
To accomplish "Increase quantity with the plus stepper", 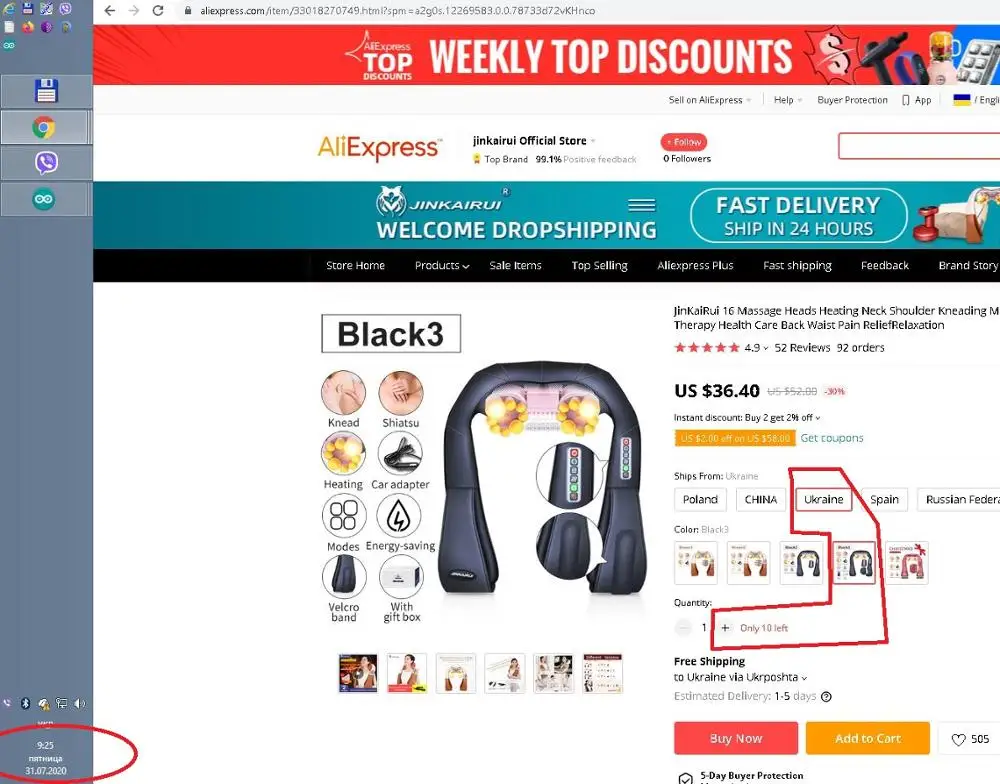I will 725,628.
